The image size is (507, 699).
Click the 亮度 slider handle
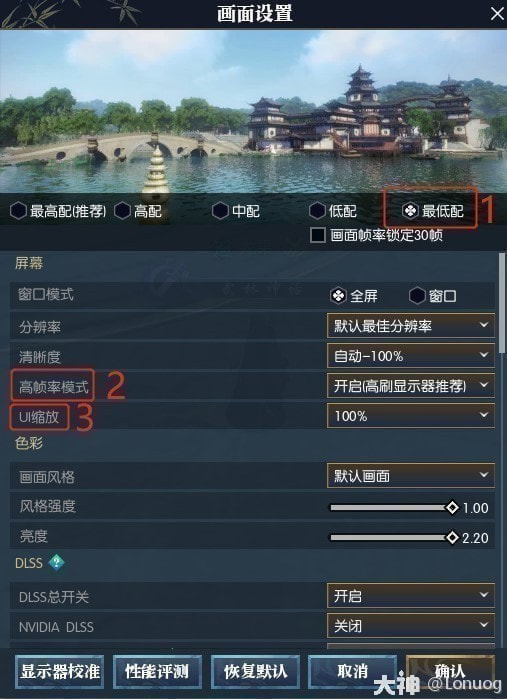click(x=452, y=537)
